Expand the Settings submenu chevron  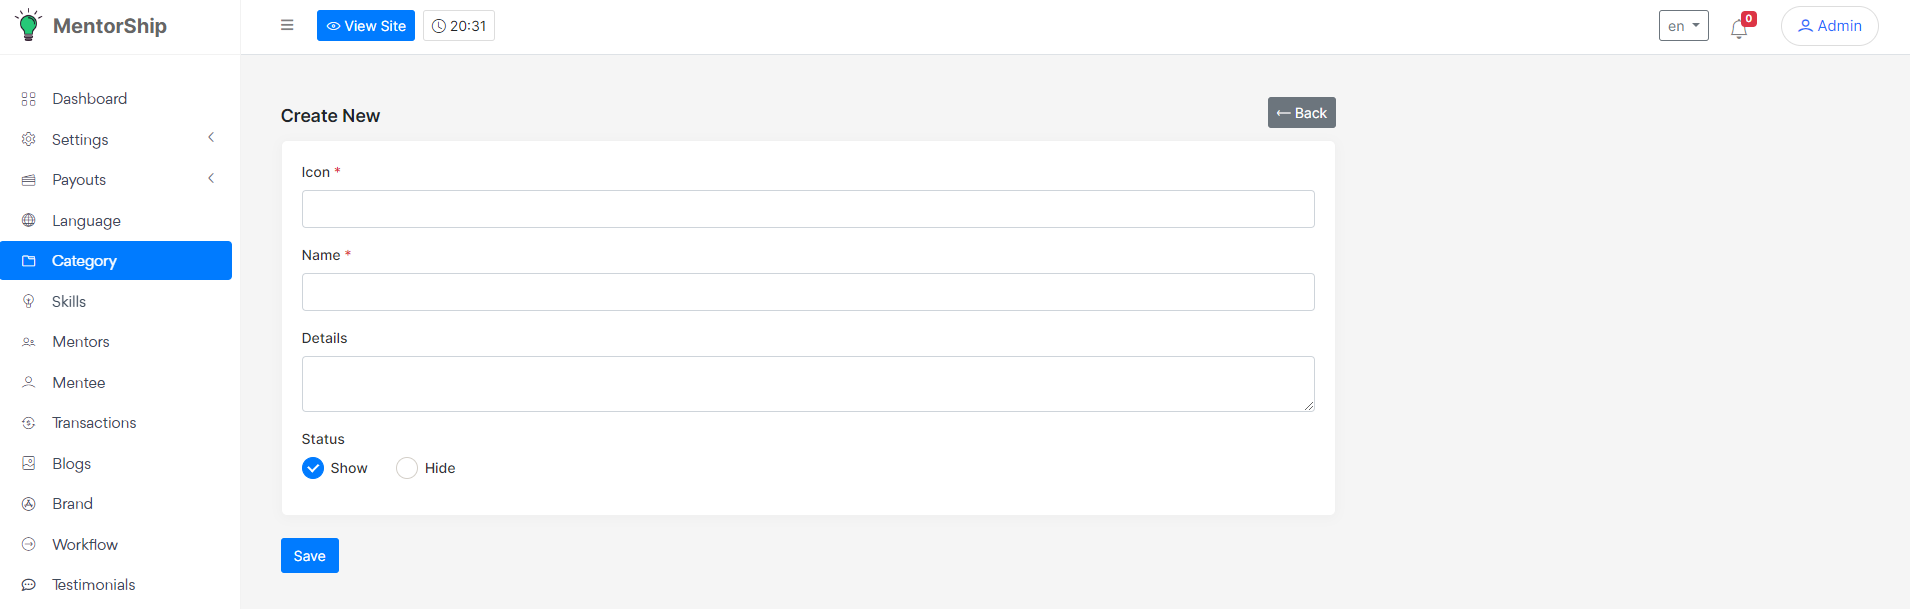point(211,138)
